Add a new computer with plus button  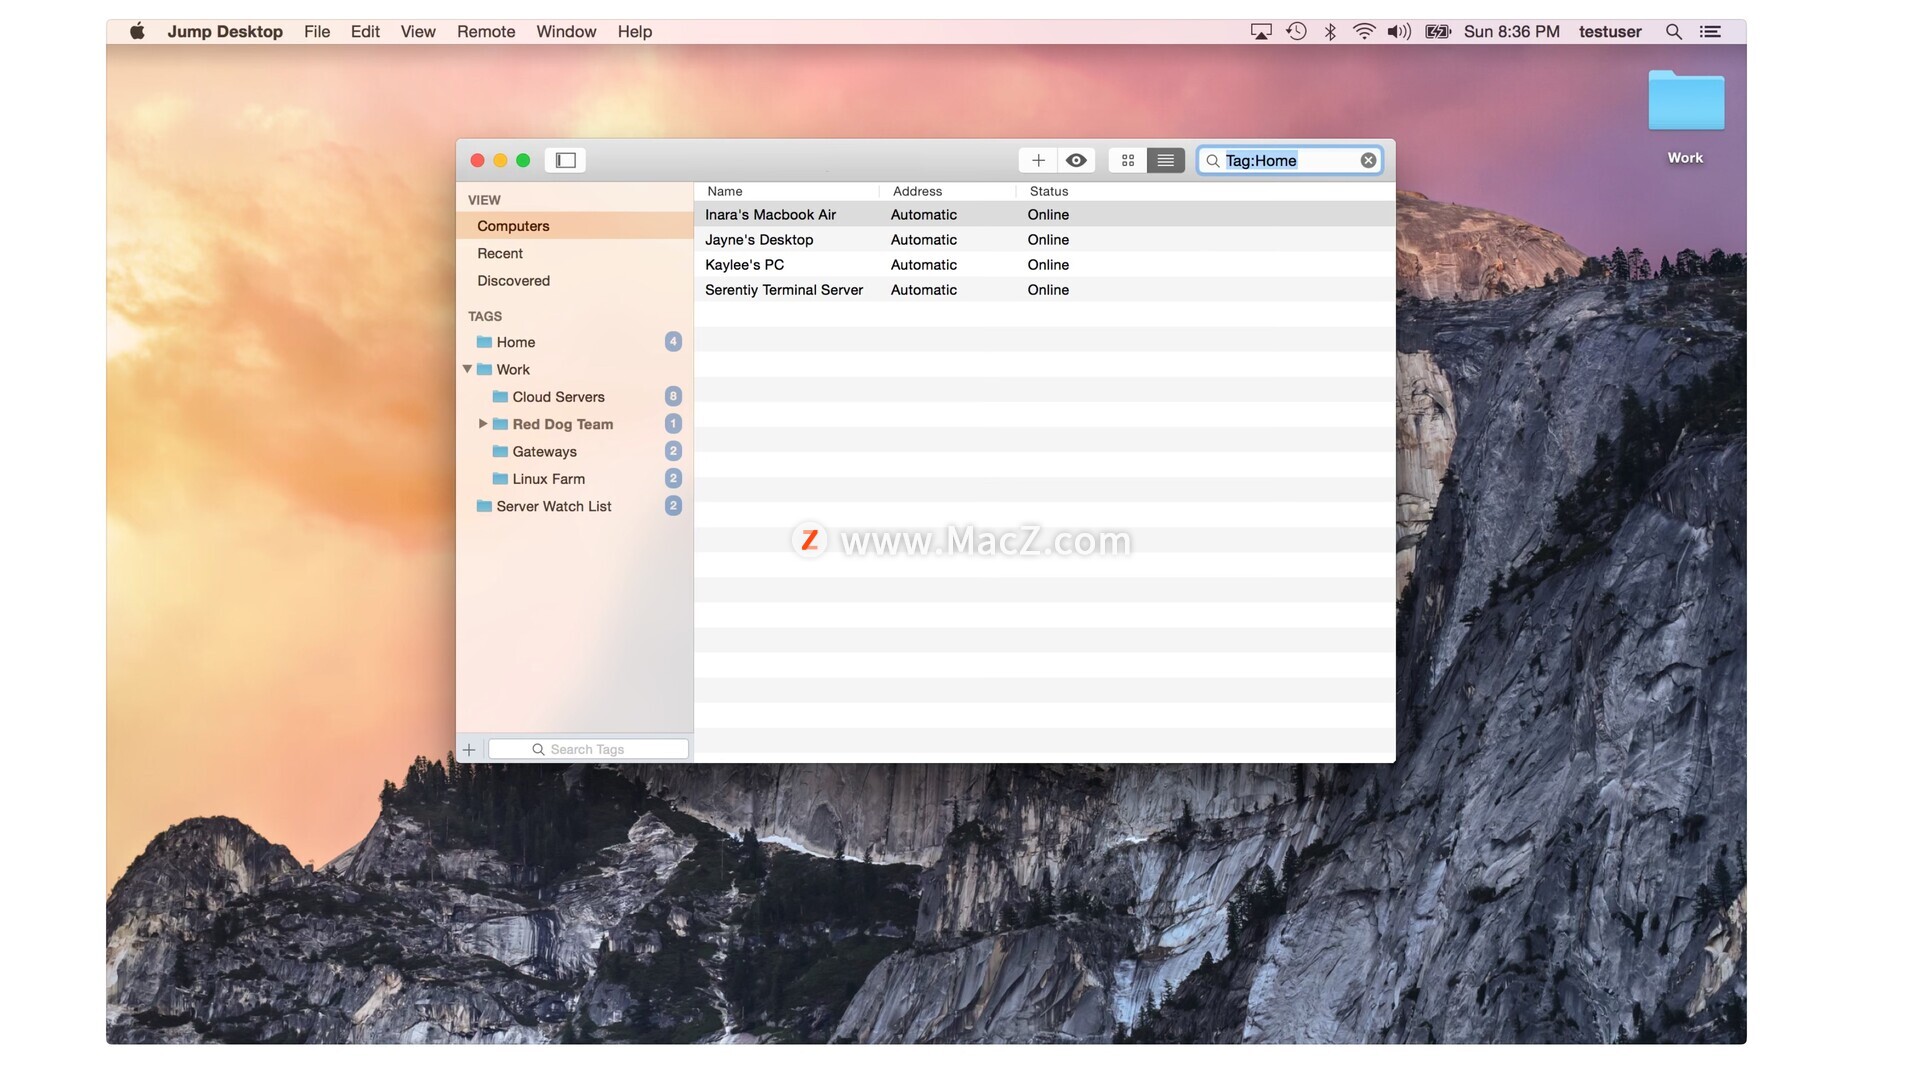pyautogui.click(x=1038, y=160)
